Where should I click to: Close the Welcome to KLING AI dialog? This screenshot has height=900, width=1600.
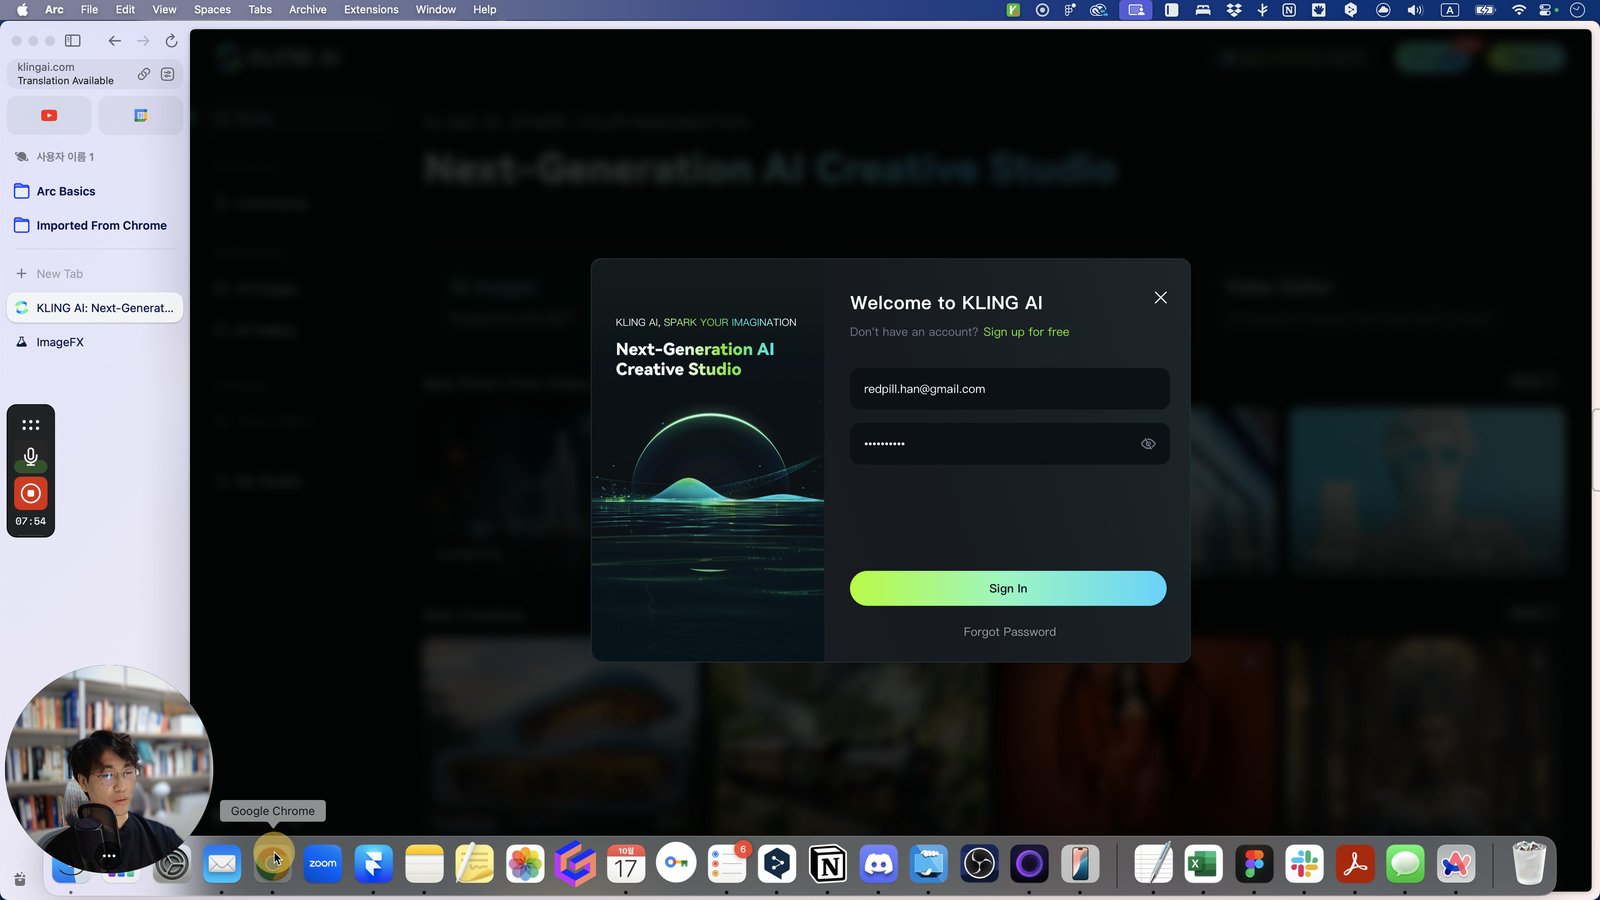point(1160,298)
